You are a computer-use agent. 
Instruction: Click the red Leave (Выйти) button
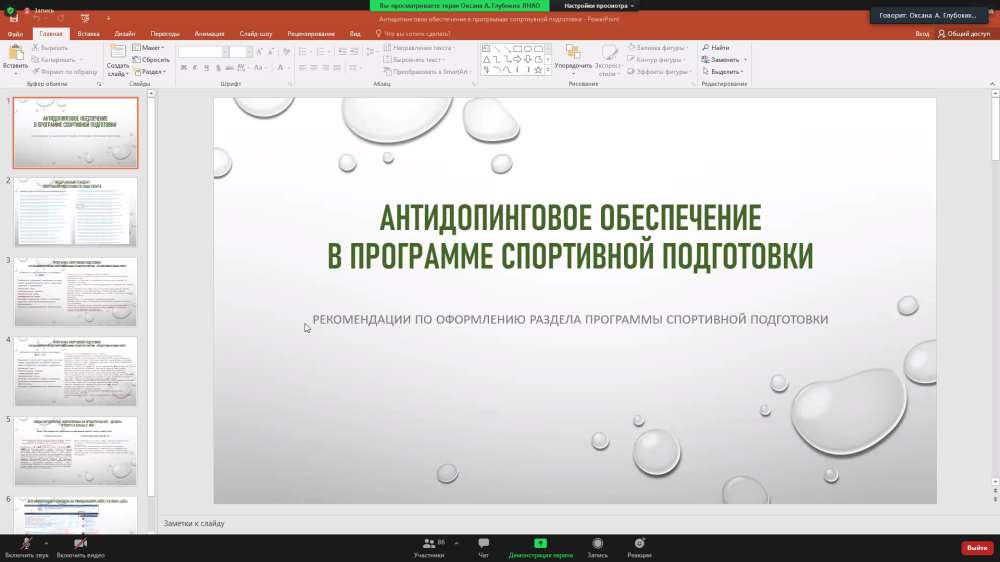tap(976, 548)
